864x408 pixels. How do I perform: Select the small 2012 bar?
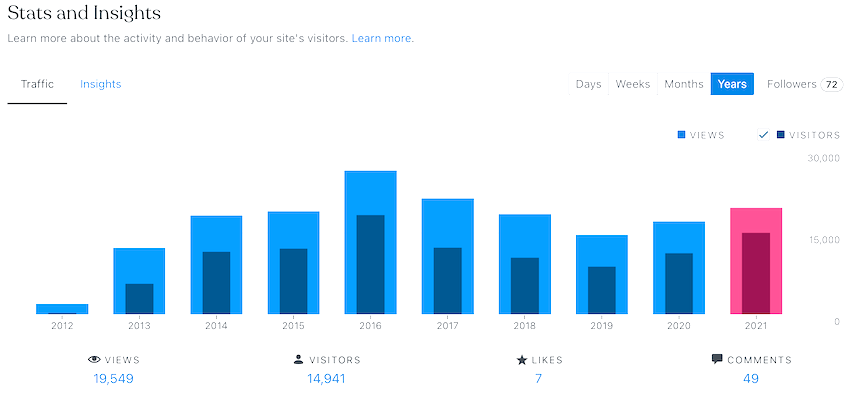click(62, 309)
